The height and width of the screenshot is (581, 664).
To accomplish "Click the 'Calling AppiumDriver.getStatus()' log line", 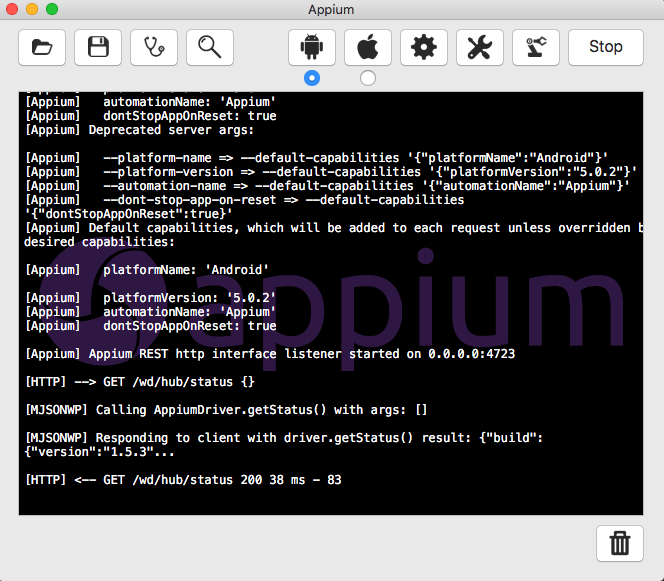I will point(226,409).
